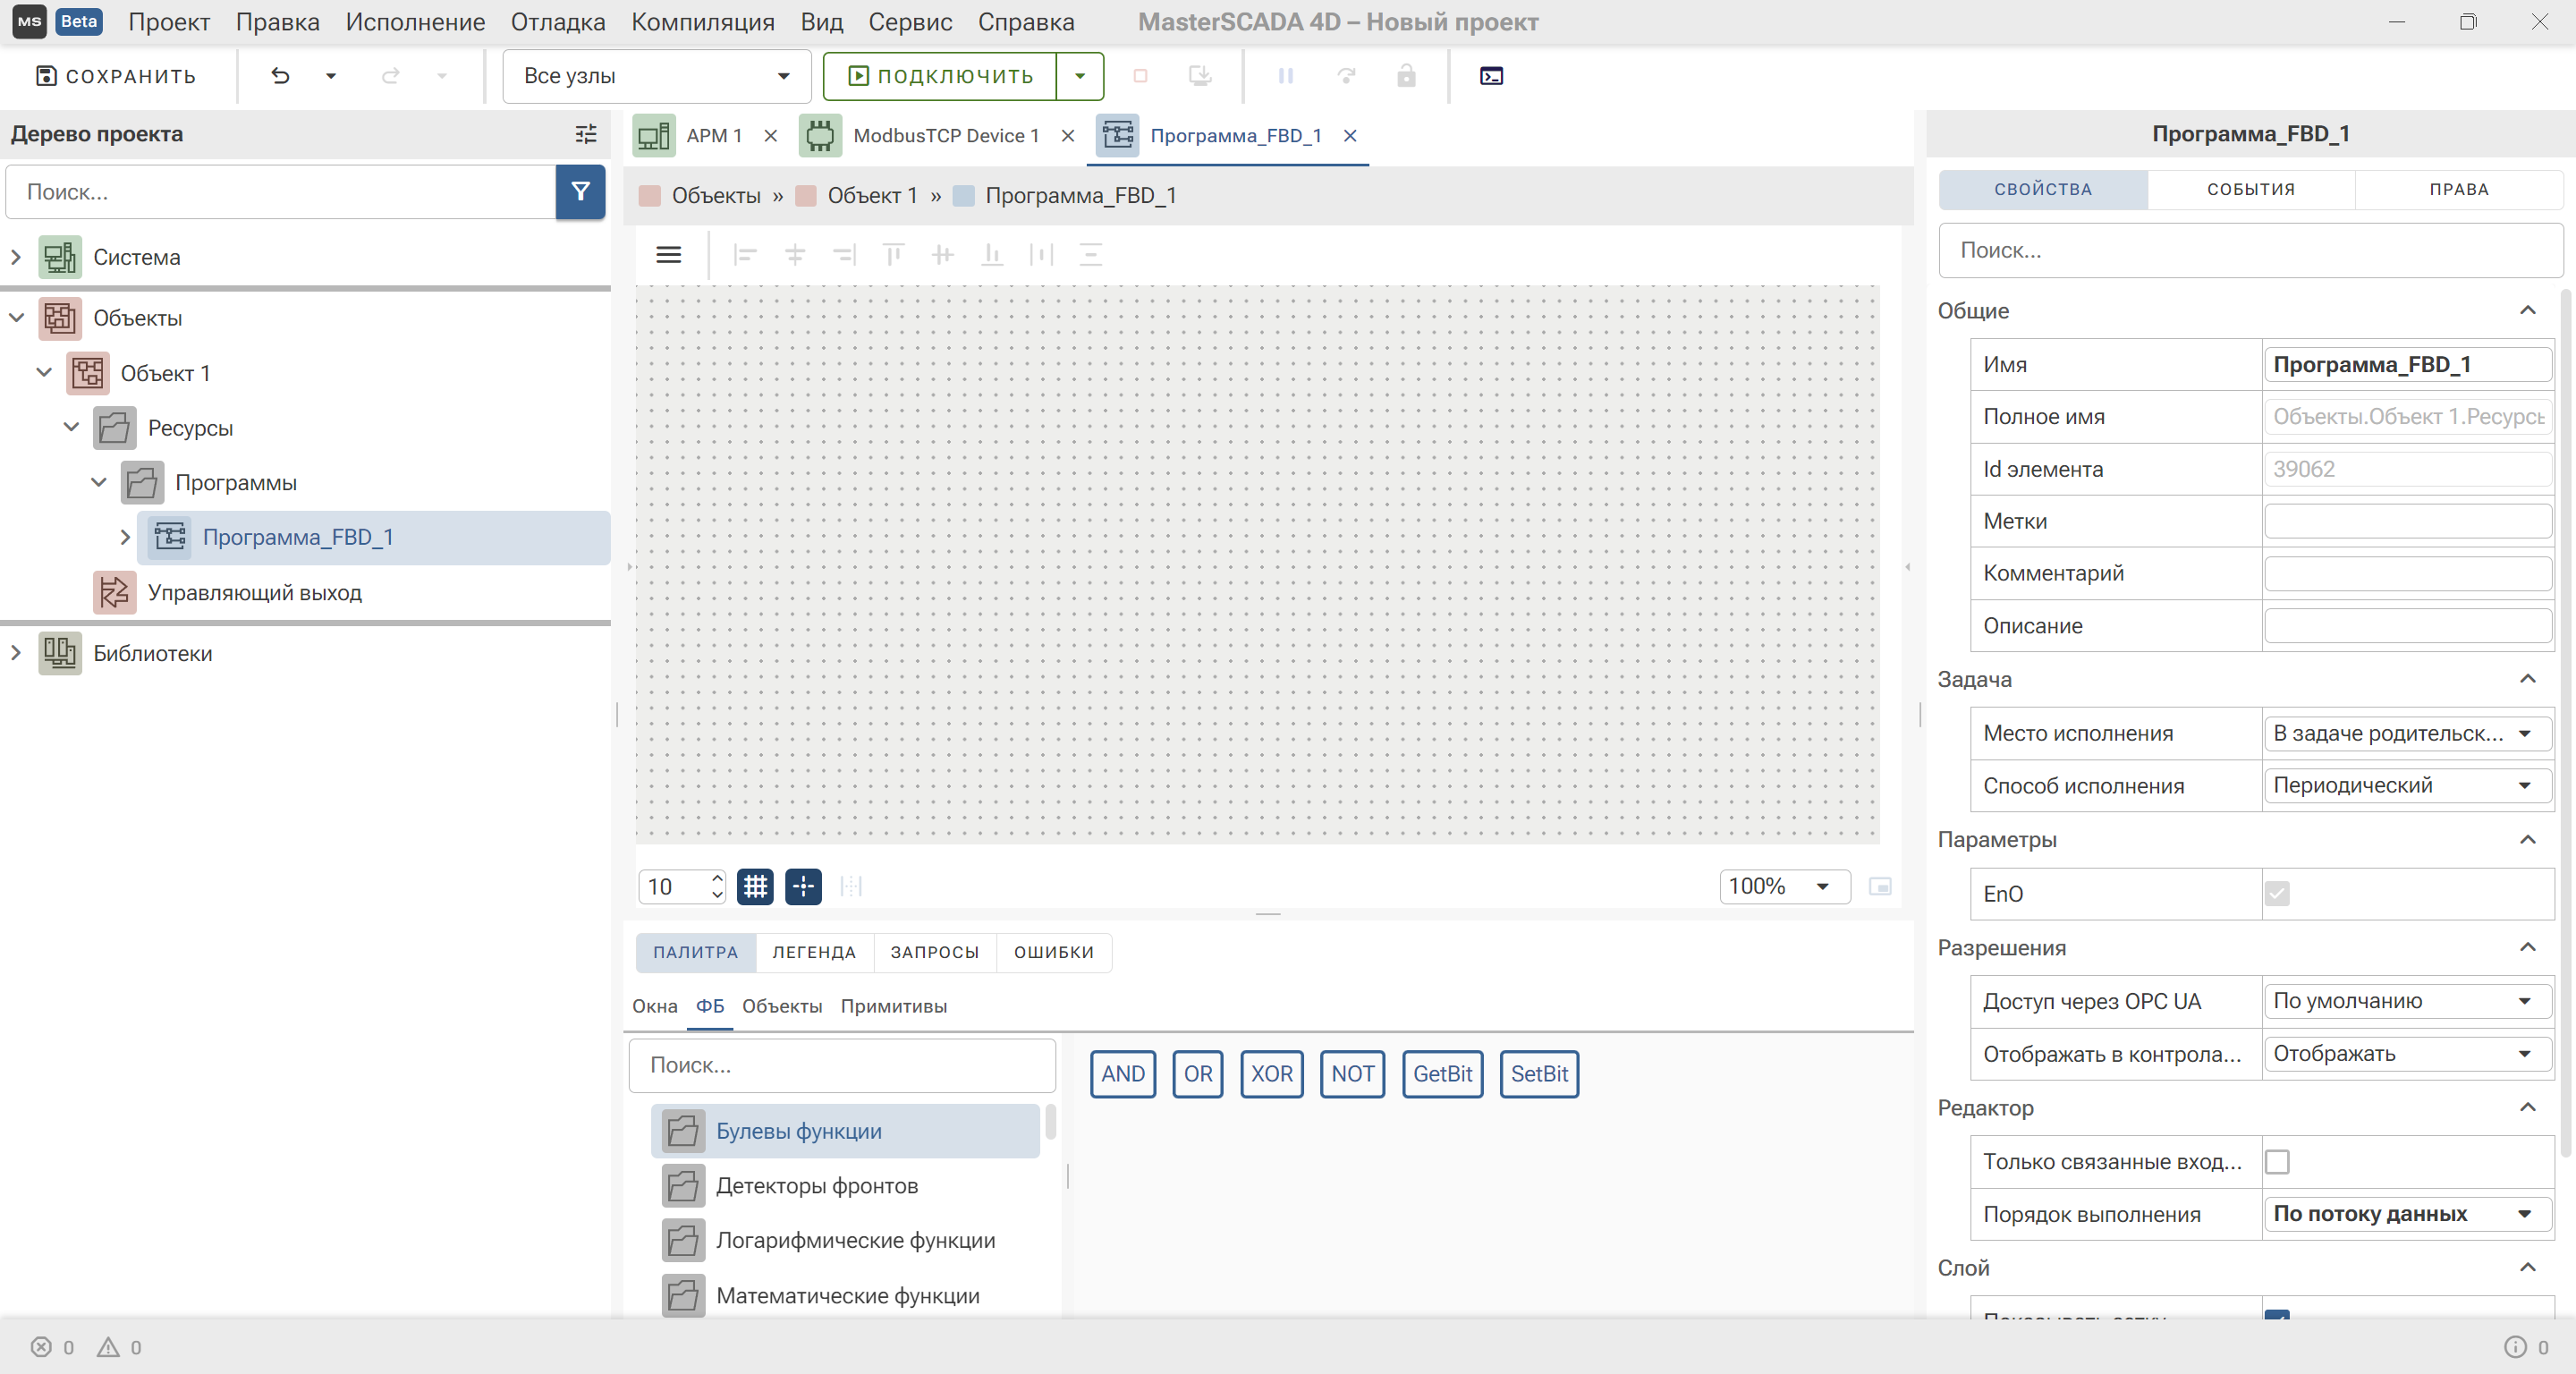Collapse the Общие properties section
The height and width of the screenshot is (1374, 2576).
pyautogui.click(x=2527, y=310)
